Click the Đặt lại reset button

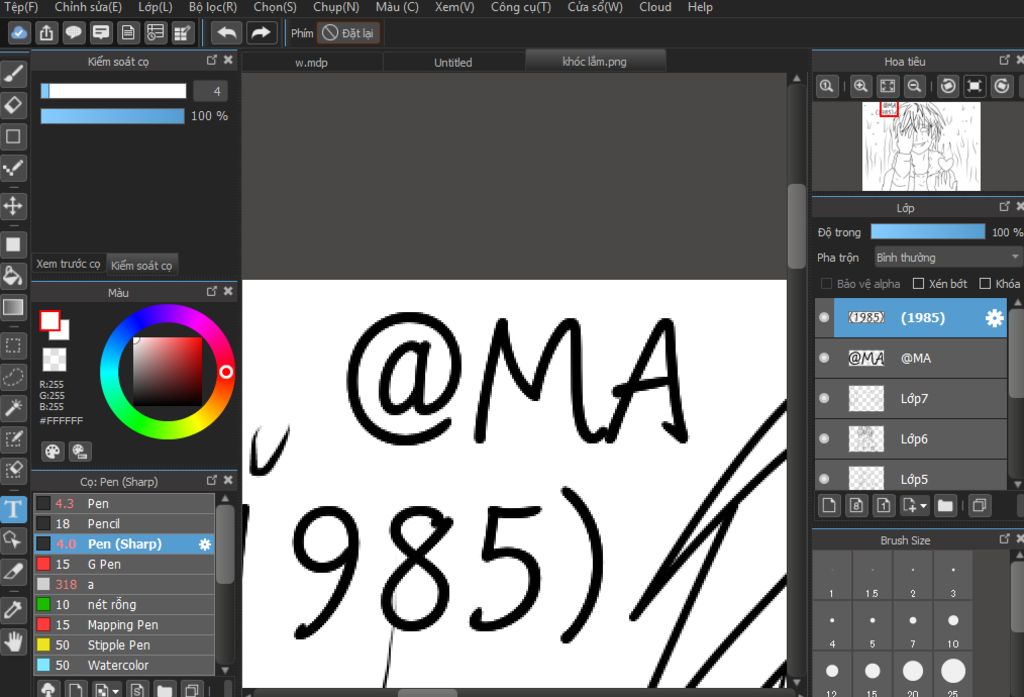[x=349, y=33]
